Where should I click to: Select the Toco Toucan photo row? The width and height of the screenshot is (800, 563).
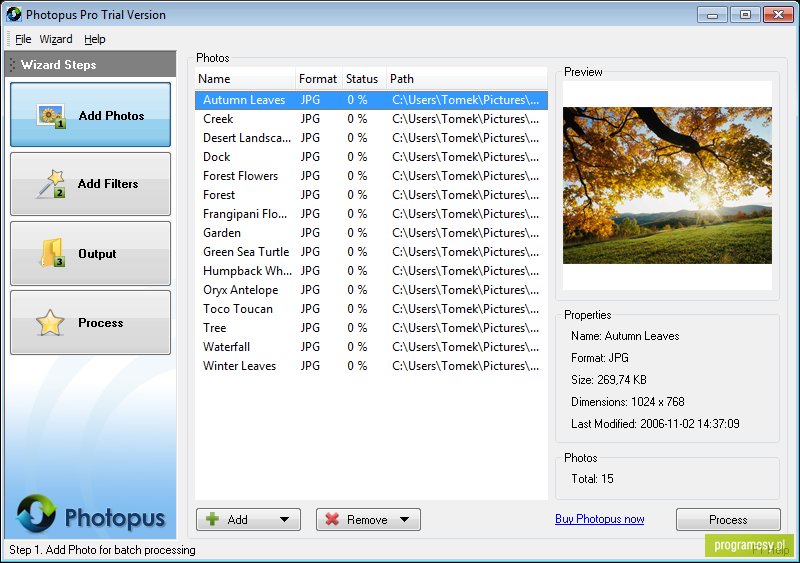coord(371,309)
